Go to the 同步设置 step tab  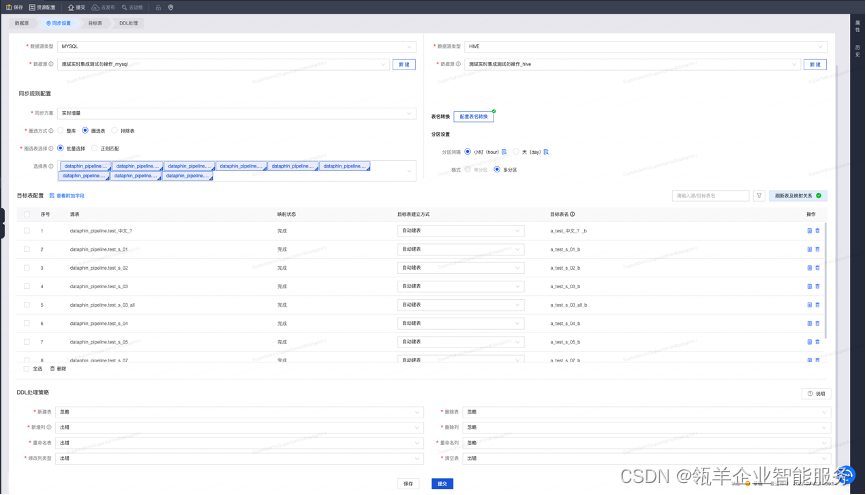pos(59,23)
